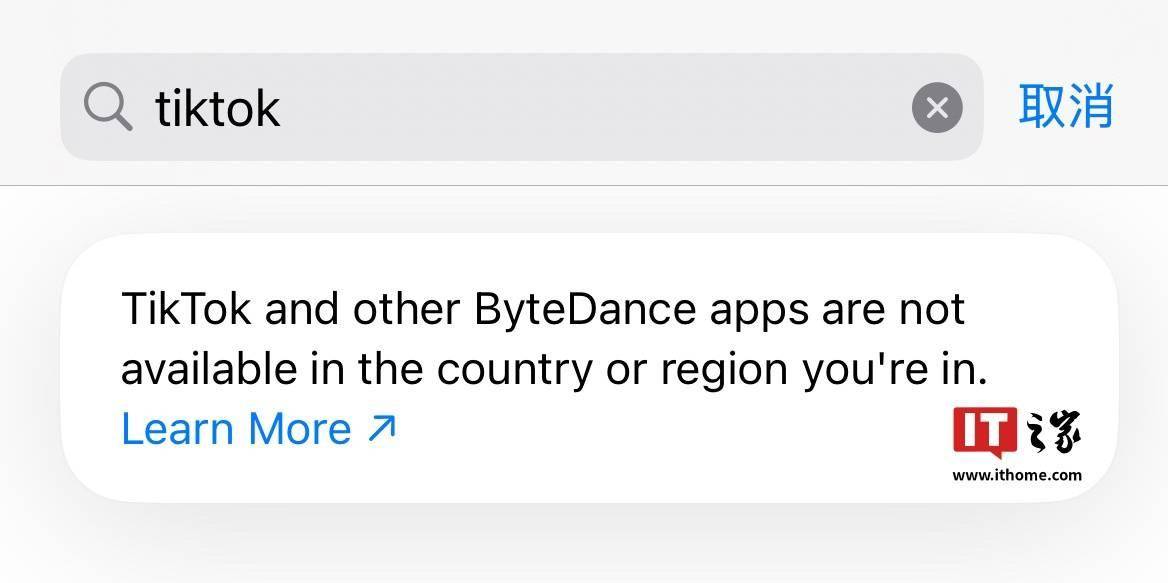Image resolution: width=1168 pixels, height=583 pixels.
Task: Click the word "TikTok" starting the notice message
Action: click(186, 309)
